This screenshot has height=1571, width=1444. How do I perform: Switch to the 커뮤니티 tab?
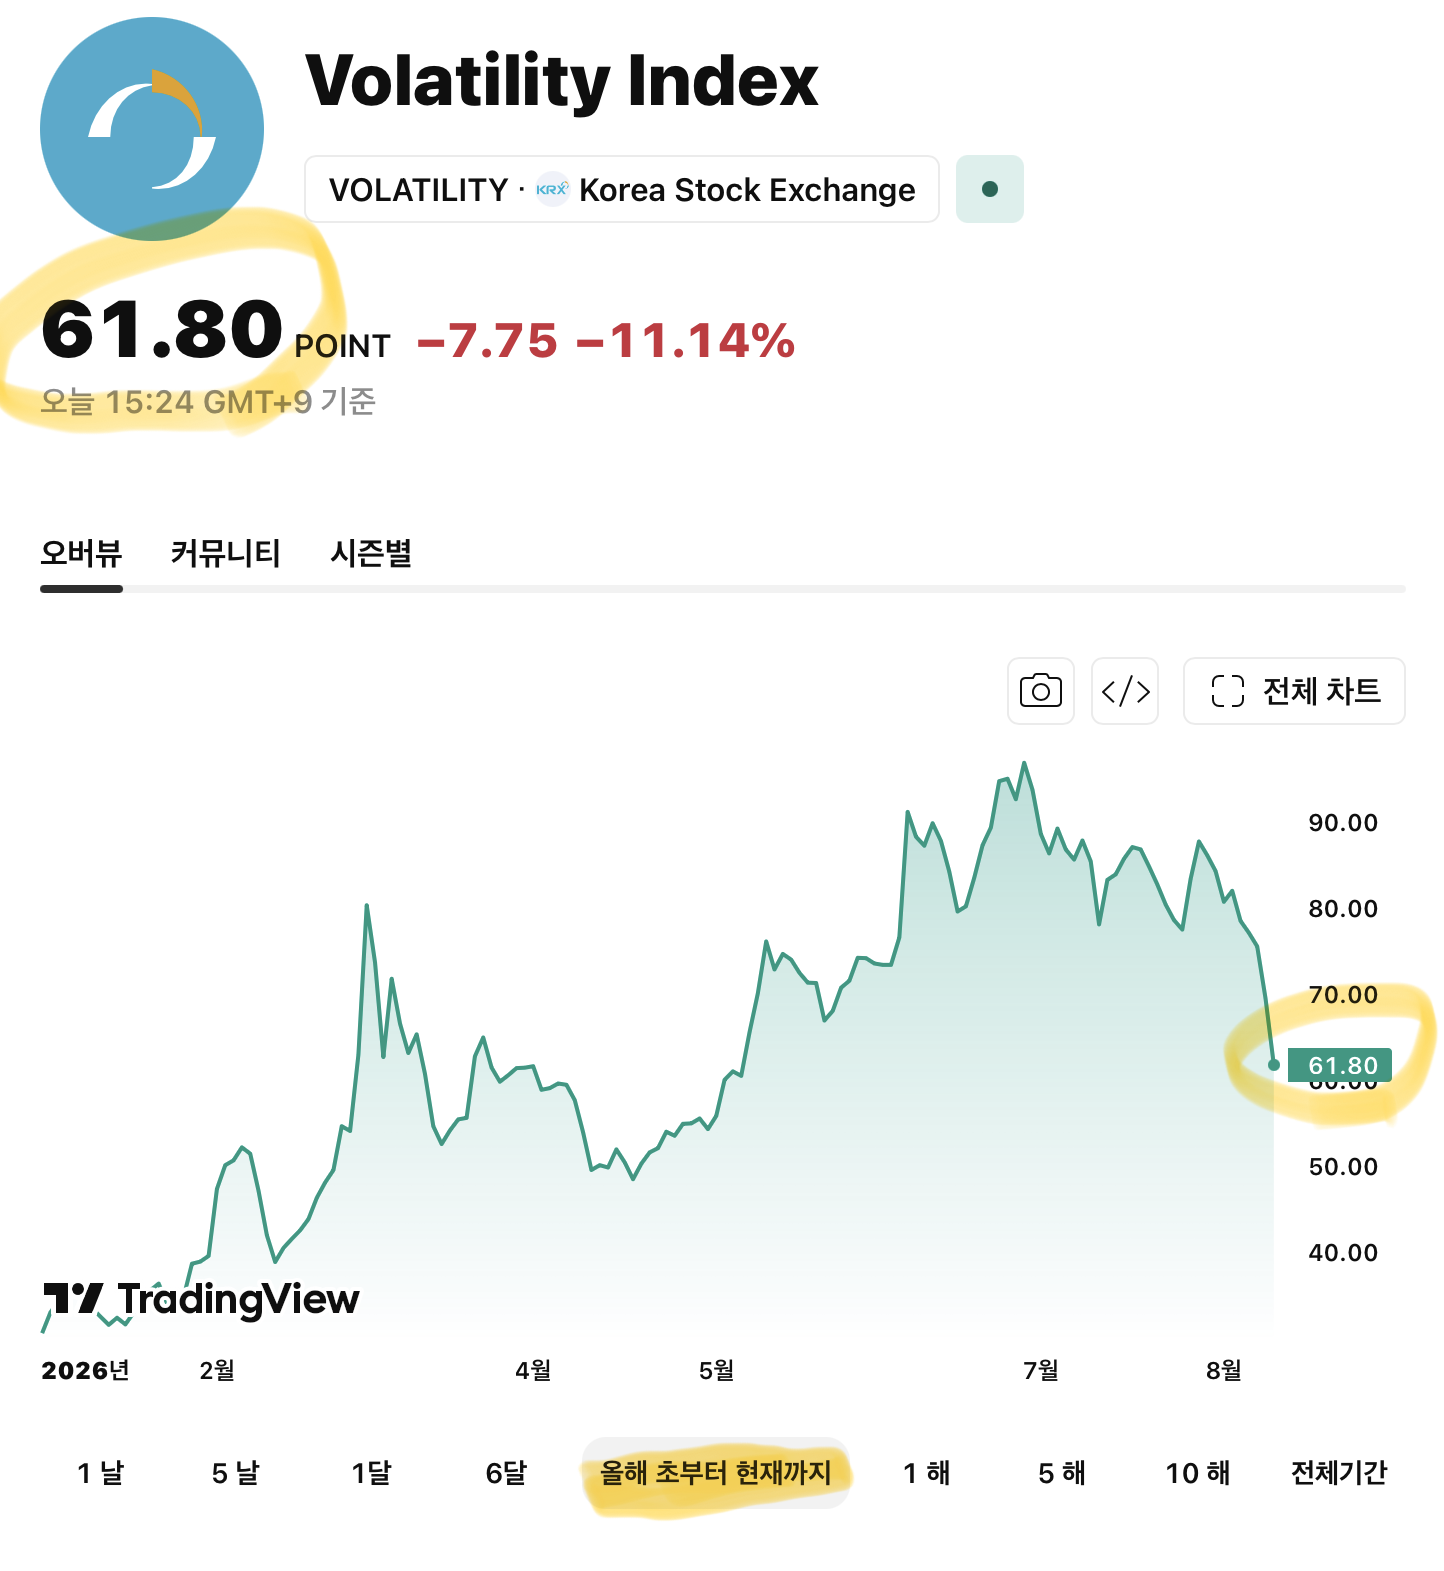click(x=225, y=553)
